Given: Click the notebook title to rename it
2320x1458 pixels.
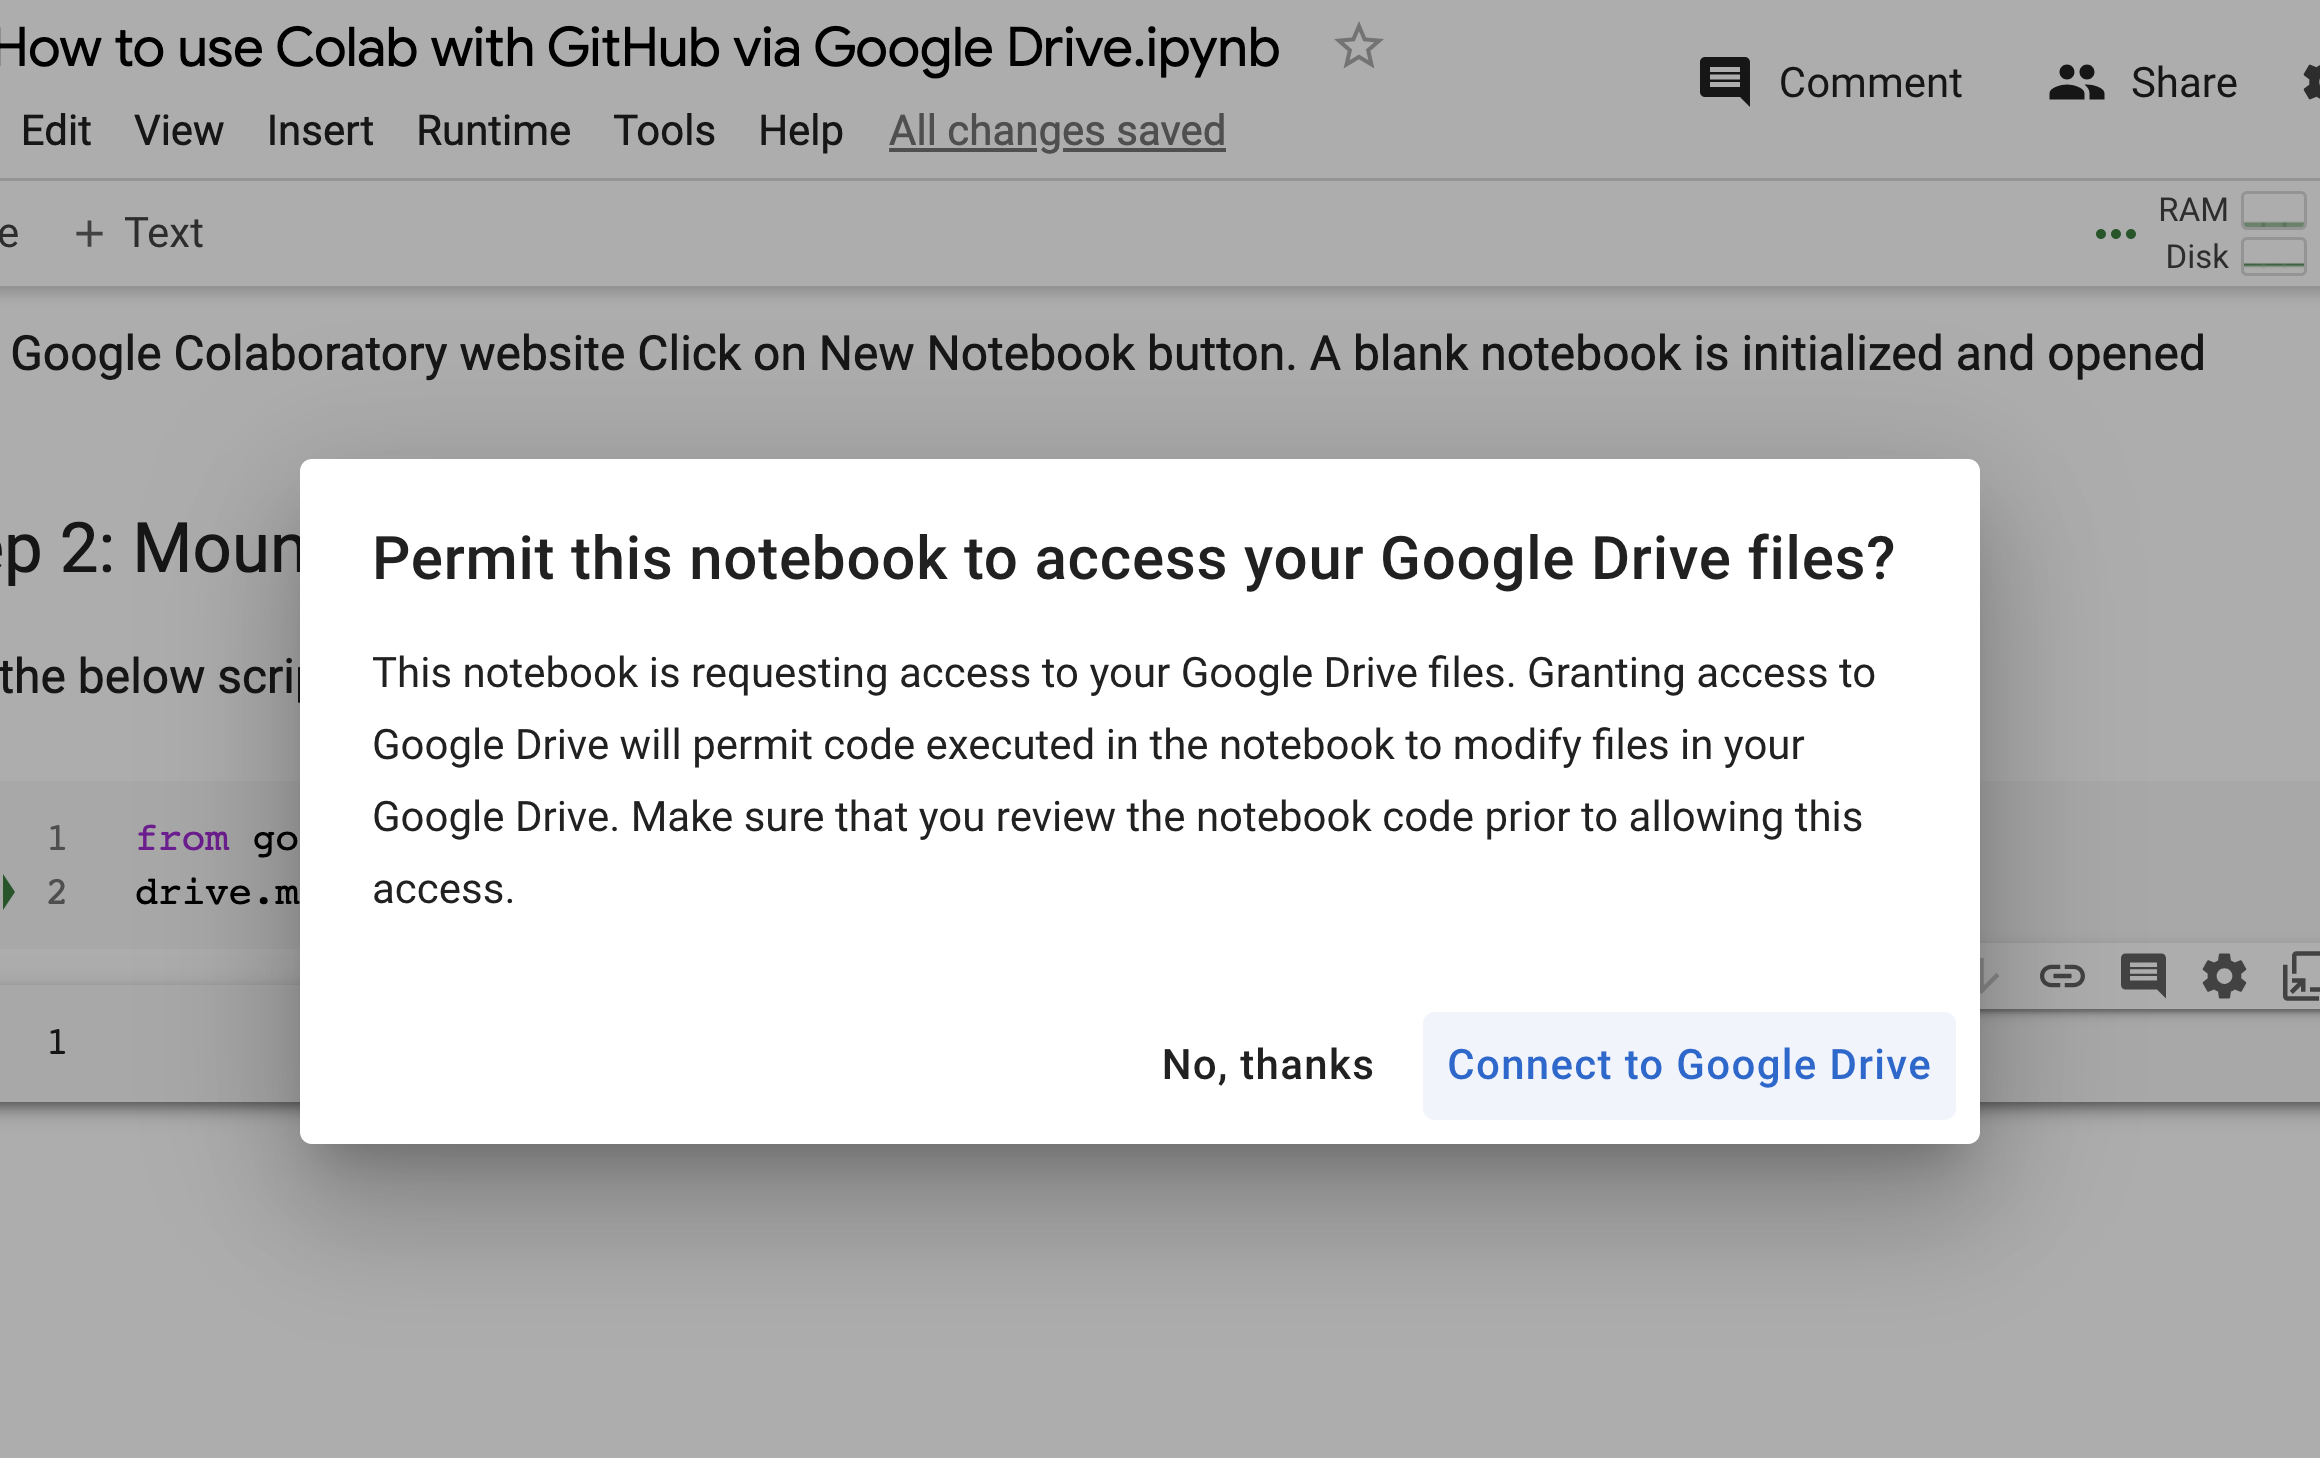Looking at the screenshot, I should click(x=640, y=47).
